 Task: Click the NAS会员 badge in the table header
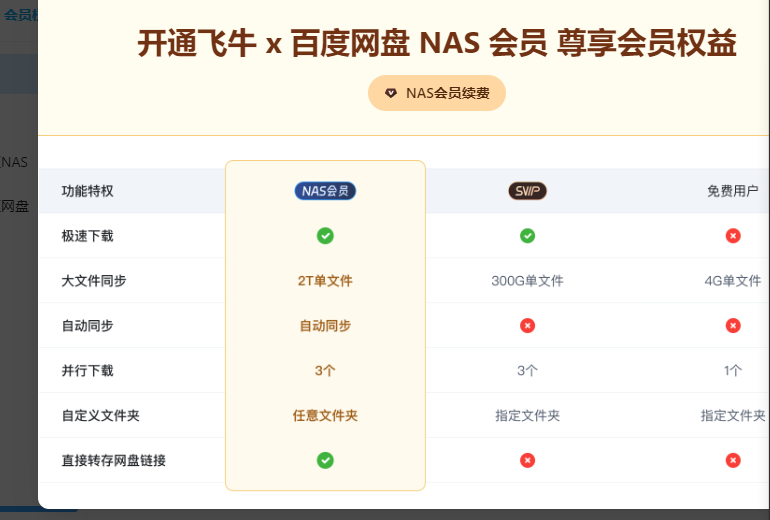click(325, 191)
